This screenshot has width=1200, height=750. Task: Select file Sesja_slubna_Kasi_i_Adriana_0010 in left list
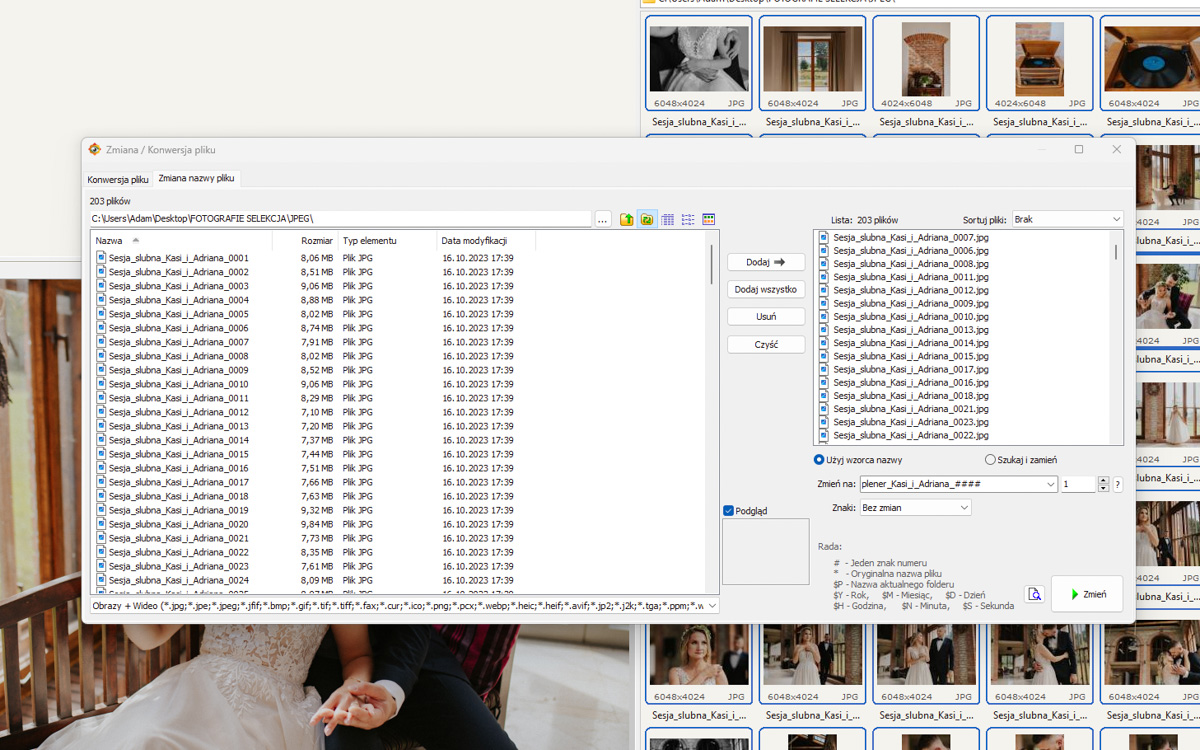(178, 384)
